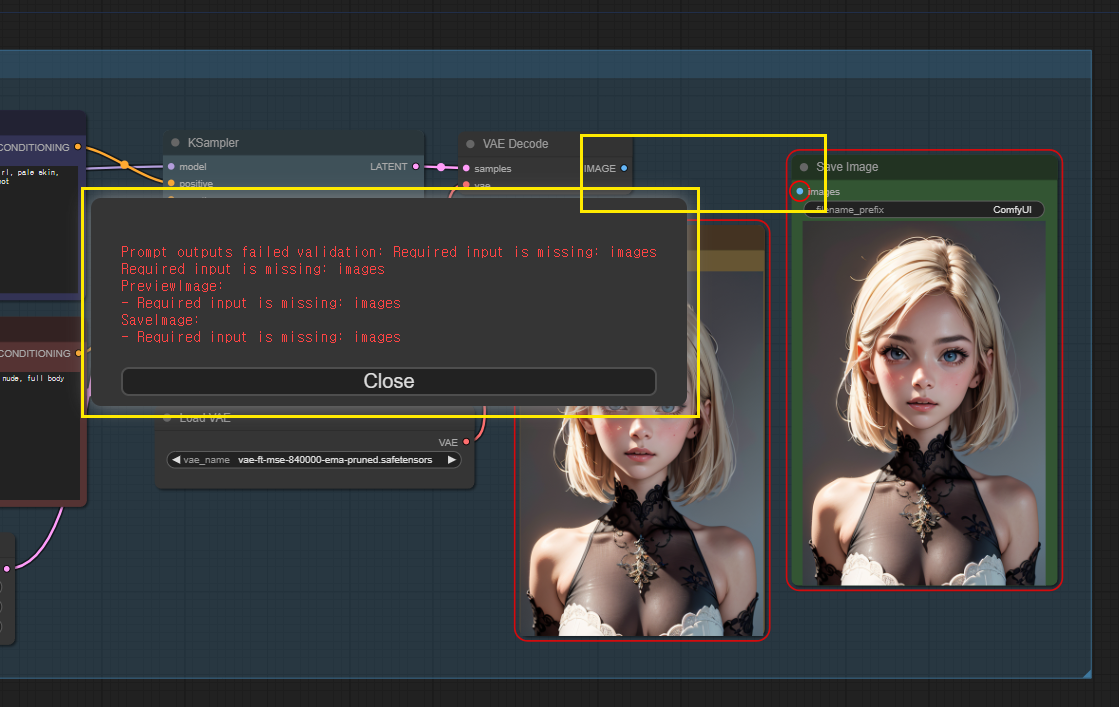This screenshot has width=1119, height=707.
Task: Toggle collapse dot on Save Image node
Action: pos(804,167)
